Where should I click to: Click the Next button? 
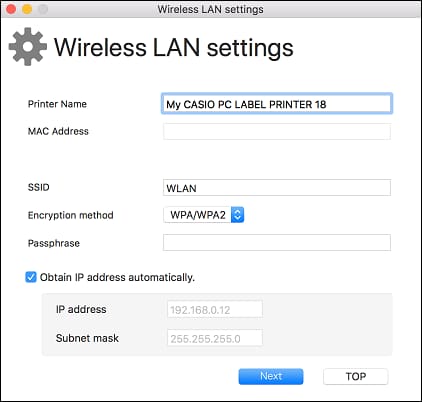(x=271, y=376)
